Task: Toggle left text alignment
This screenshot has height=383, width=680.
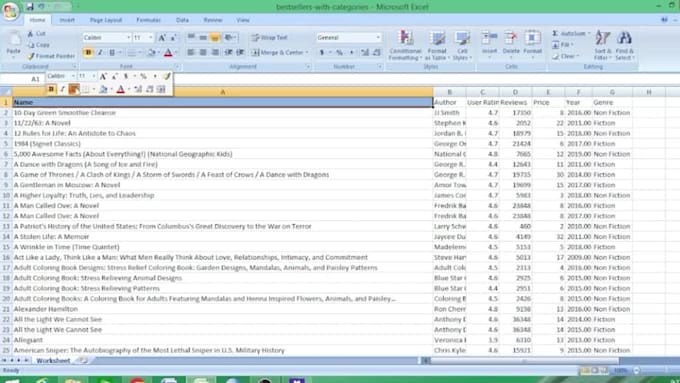Action: point(191,52)
